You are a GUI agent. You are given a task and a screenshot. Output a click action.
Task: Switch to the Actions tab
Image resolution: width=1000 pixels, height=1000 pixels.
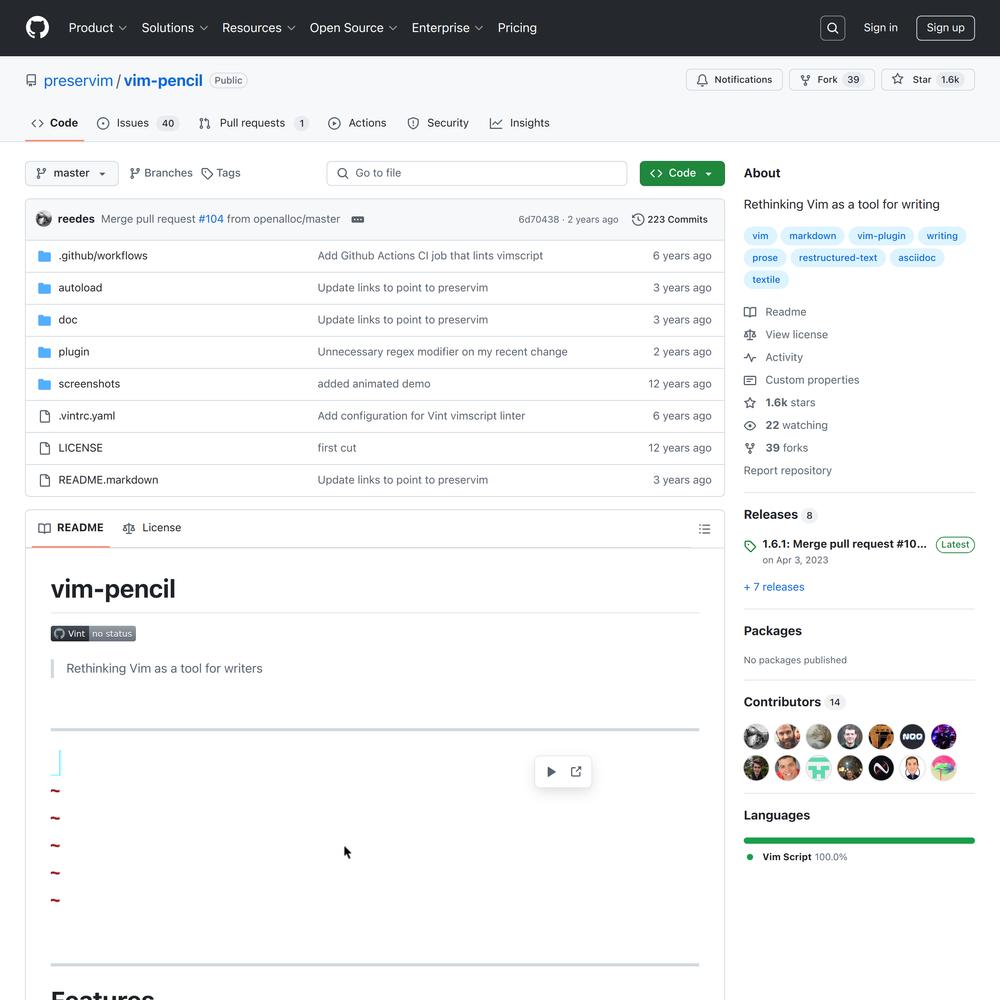(357, 123)
